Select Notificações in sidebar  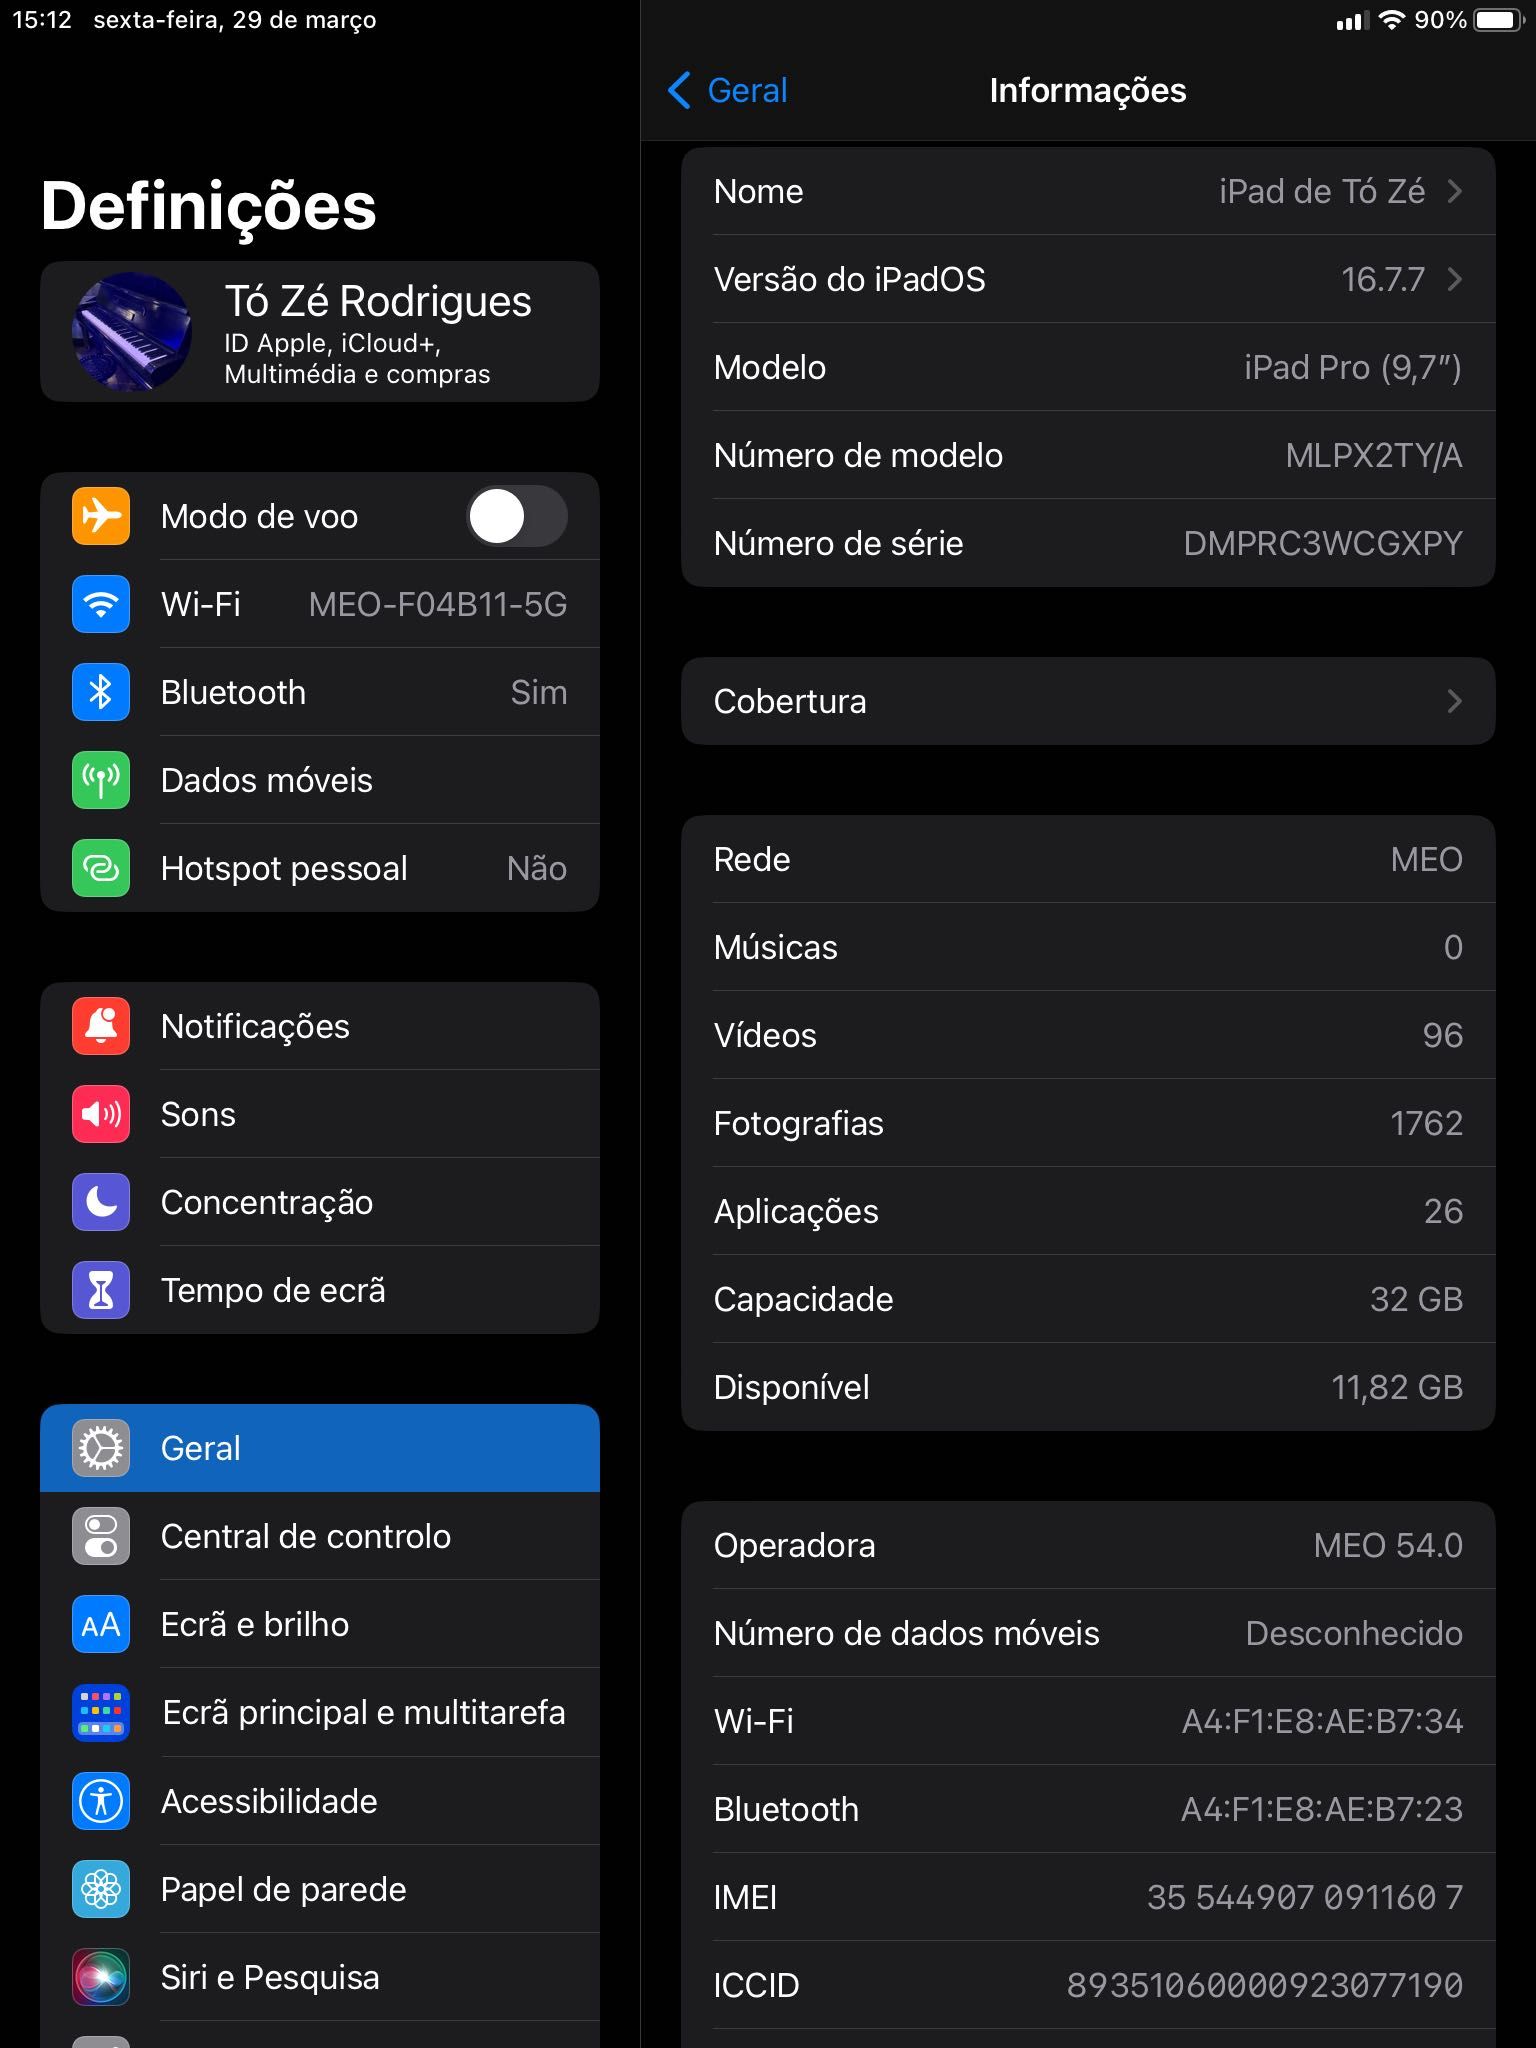[320, 1026]
